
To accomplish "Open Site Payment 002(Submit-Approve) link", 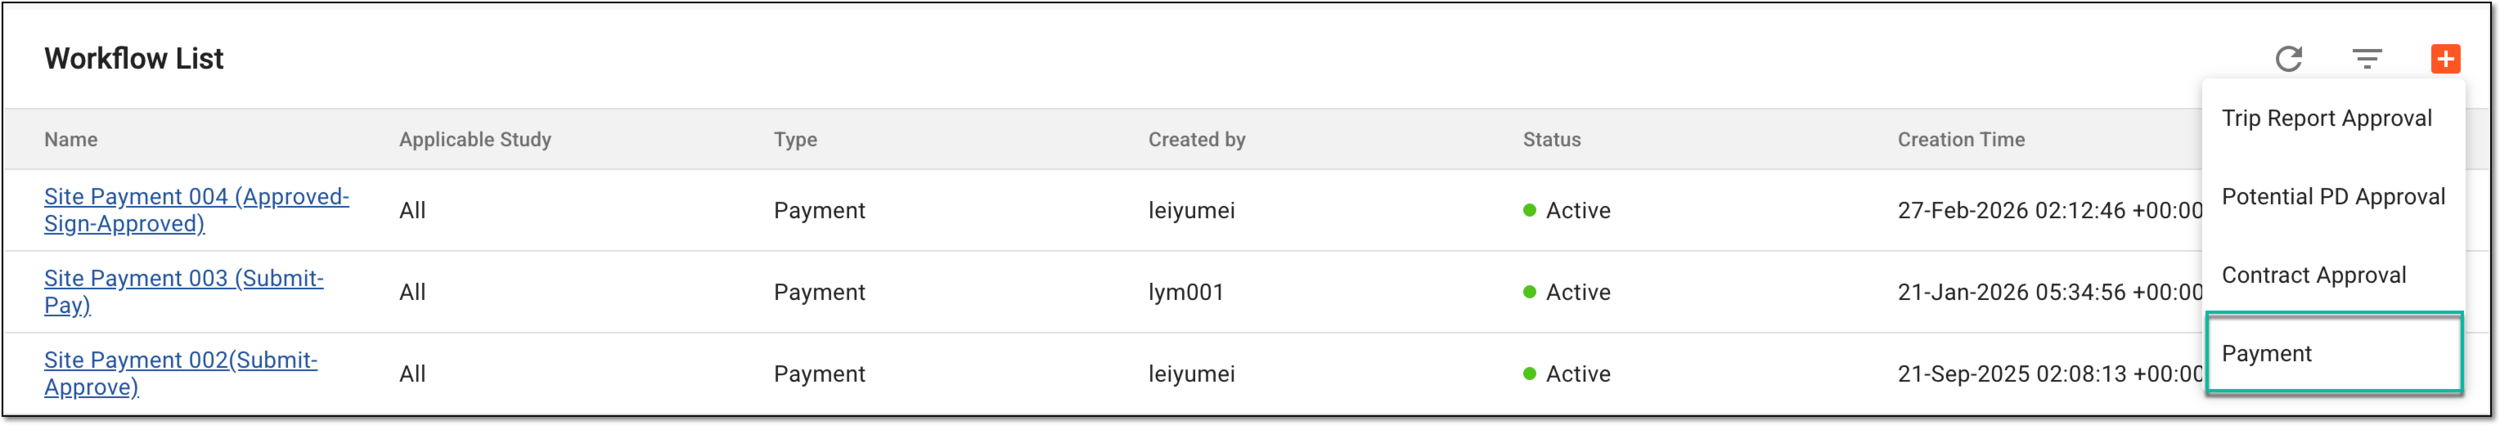I will (181, 373).
